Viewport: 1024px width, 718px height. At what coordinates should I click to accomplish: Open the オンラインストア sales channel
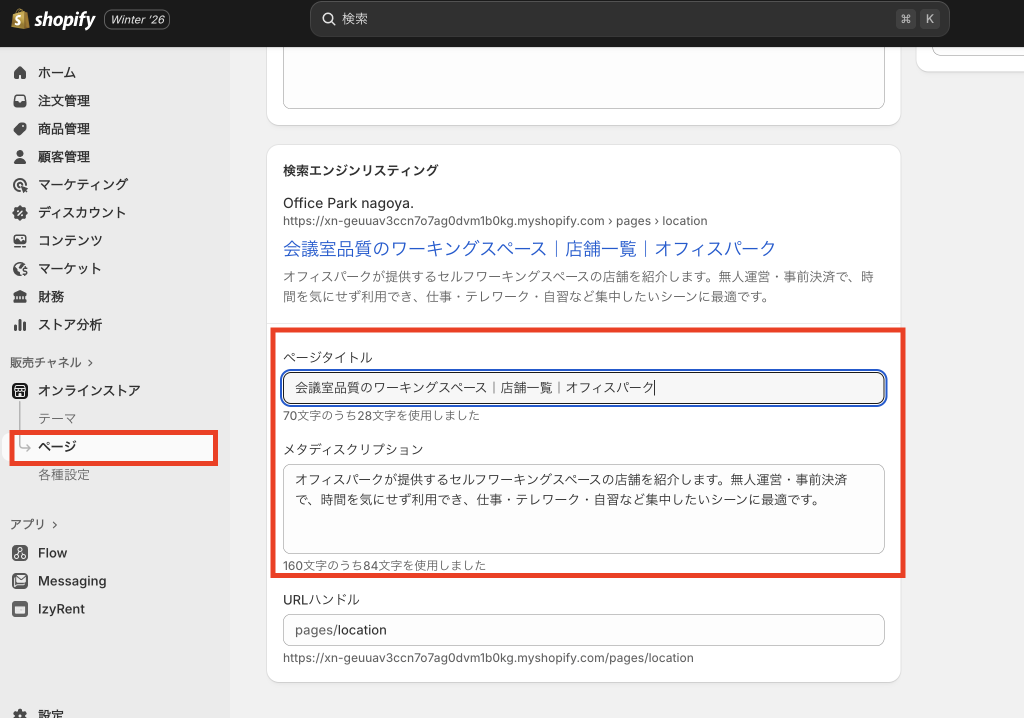(88, 391)
